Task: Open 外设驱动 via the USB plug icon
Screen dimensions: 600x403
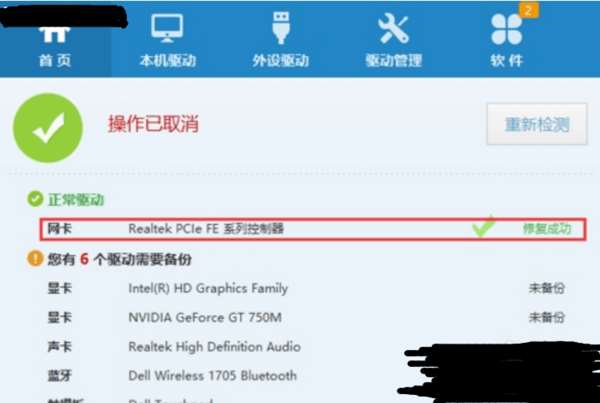Action: point(281,28)
